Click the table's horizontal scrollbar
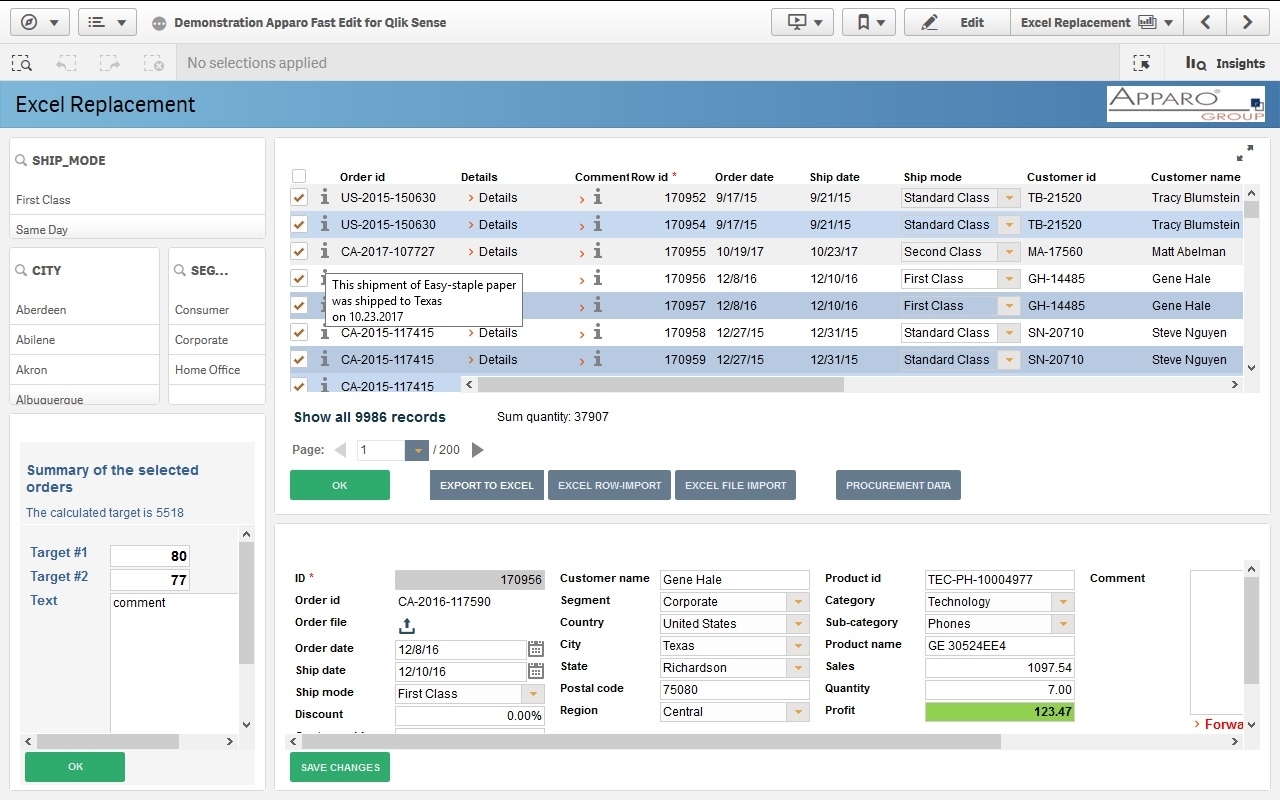 [660, 384]
